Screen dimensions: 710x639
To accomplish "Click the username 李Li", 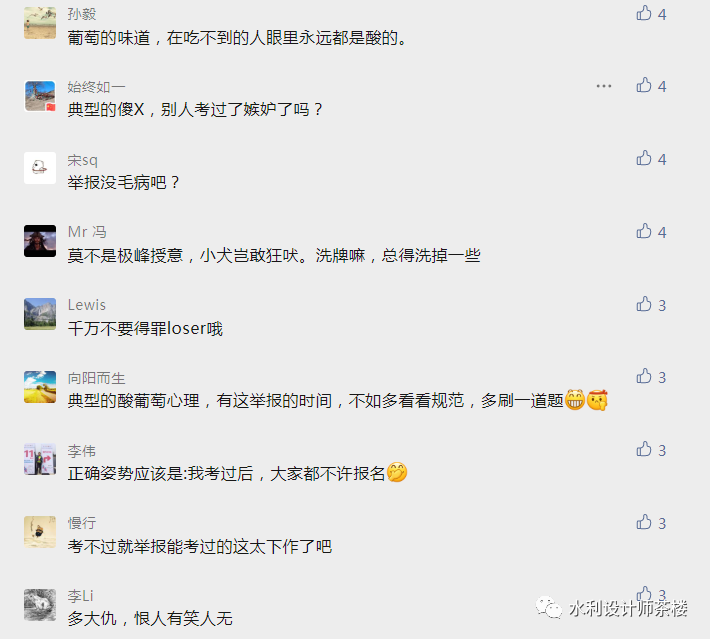I will [x=80, y=596].
